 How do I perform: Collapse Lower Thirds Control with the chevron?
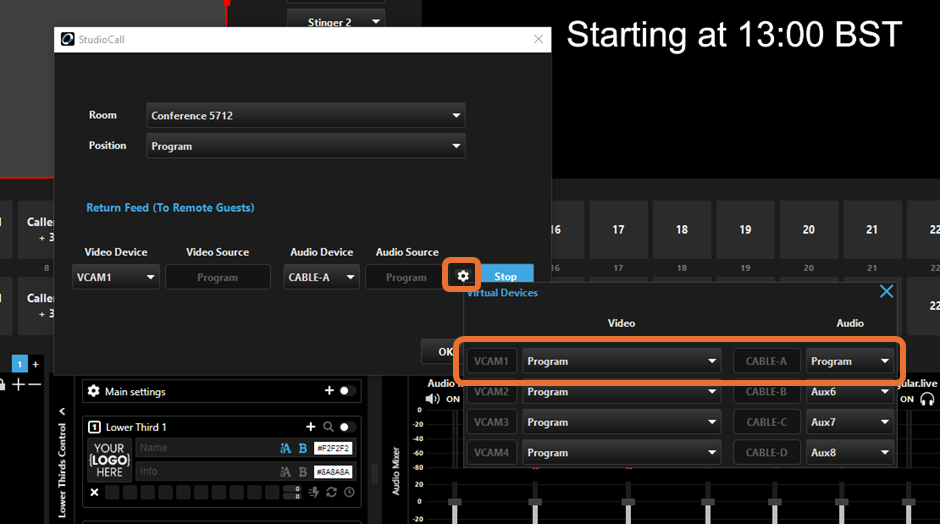click(62, 411)
